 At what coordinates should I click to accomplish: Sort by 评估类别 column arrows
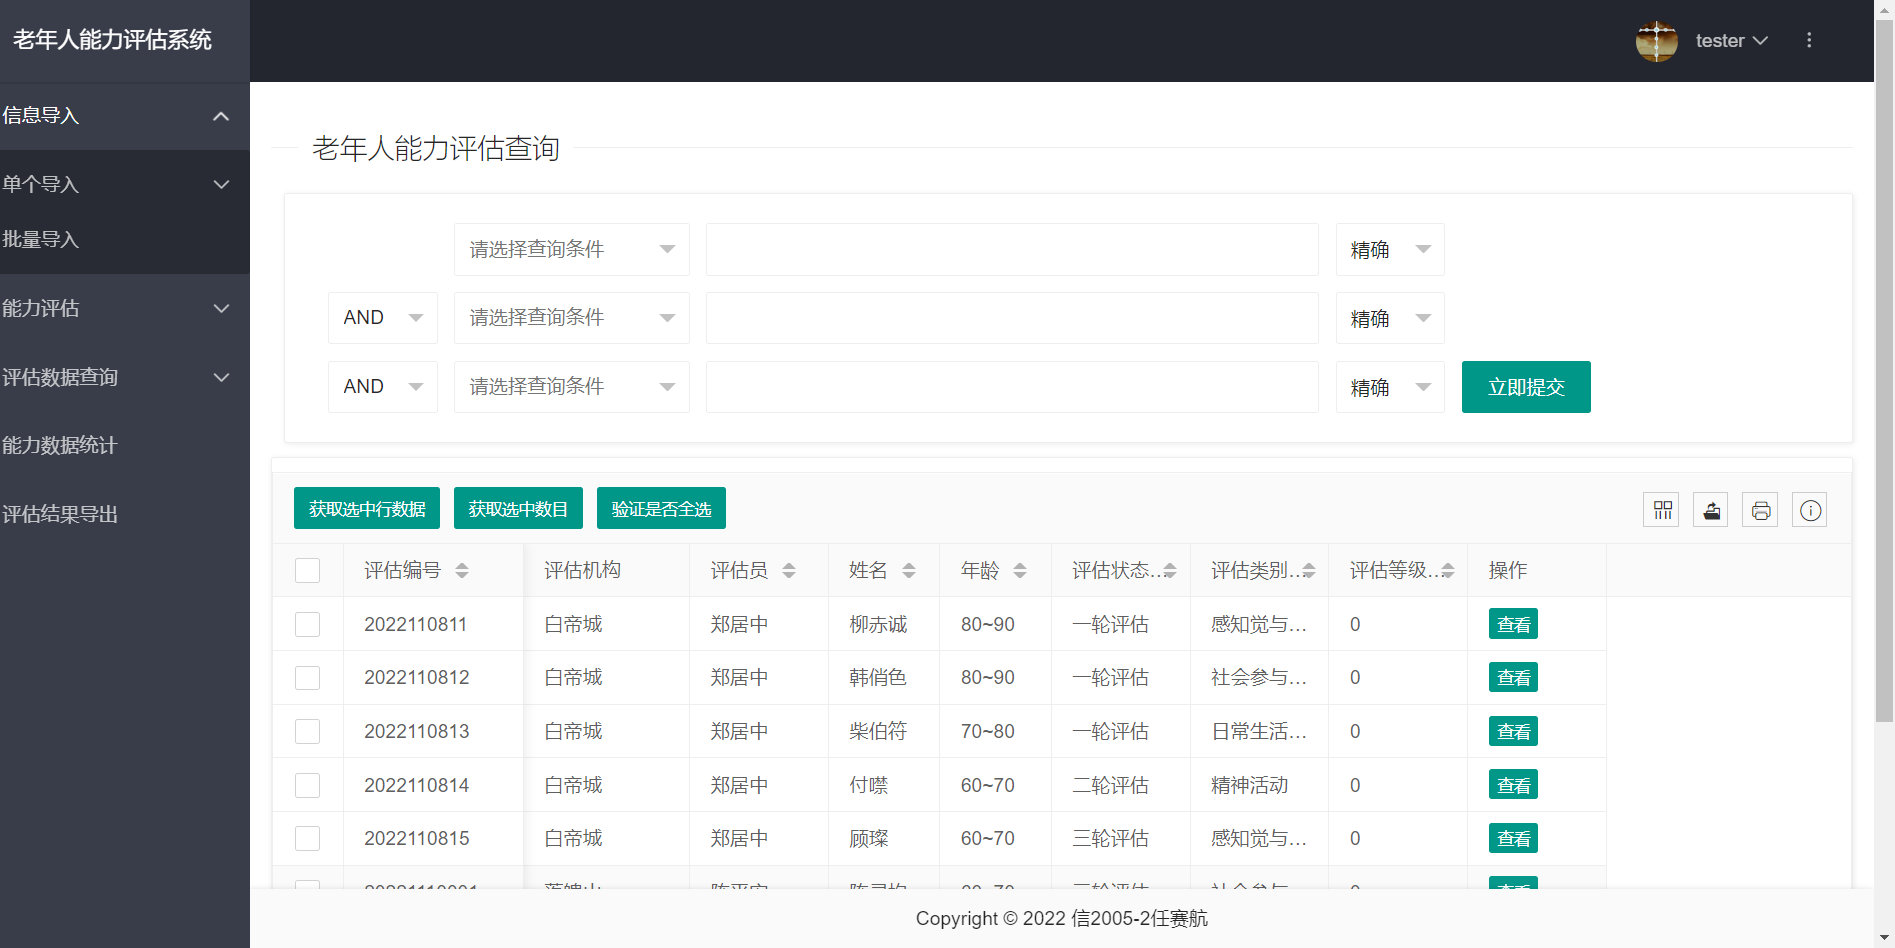point(1309,570)
